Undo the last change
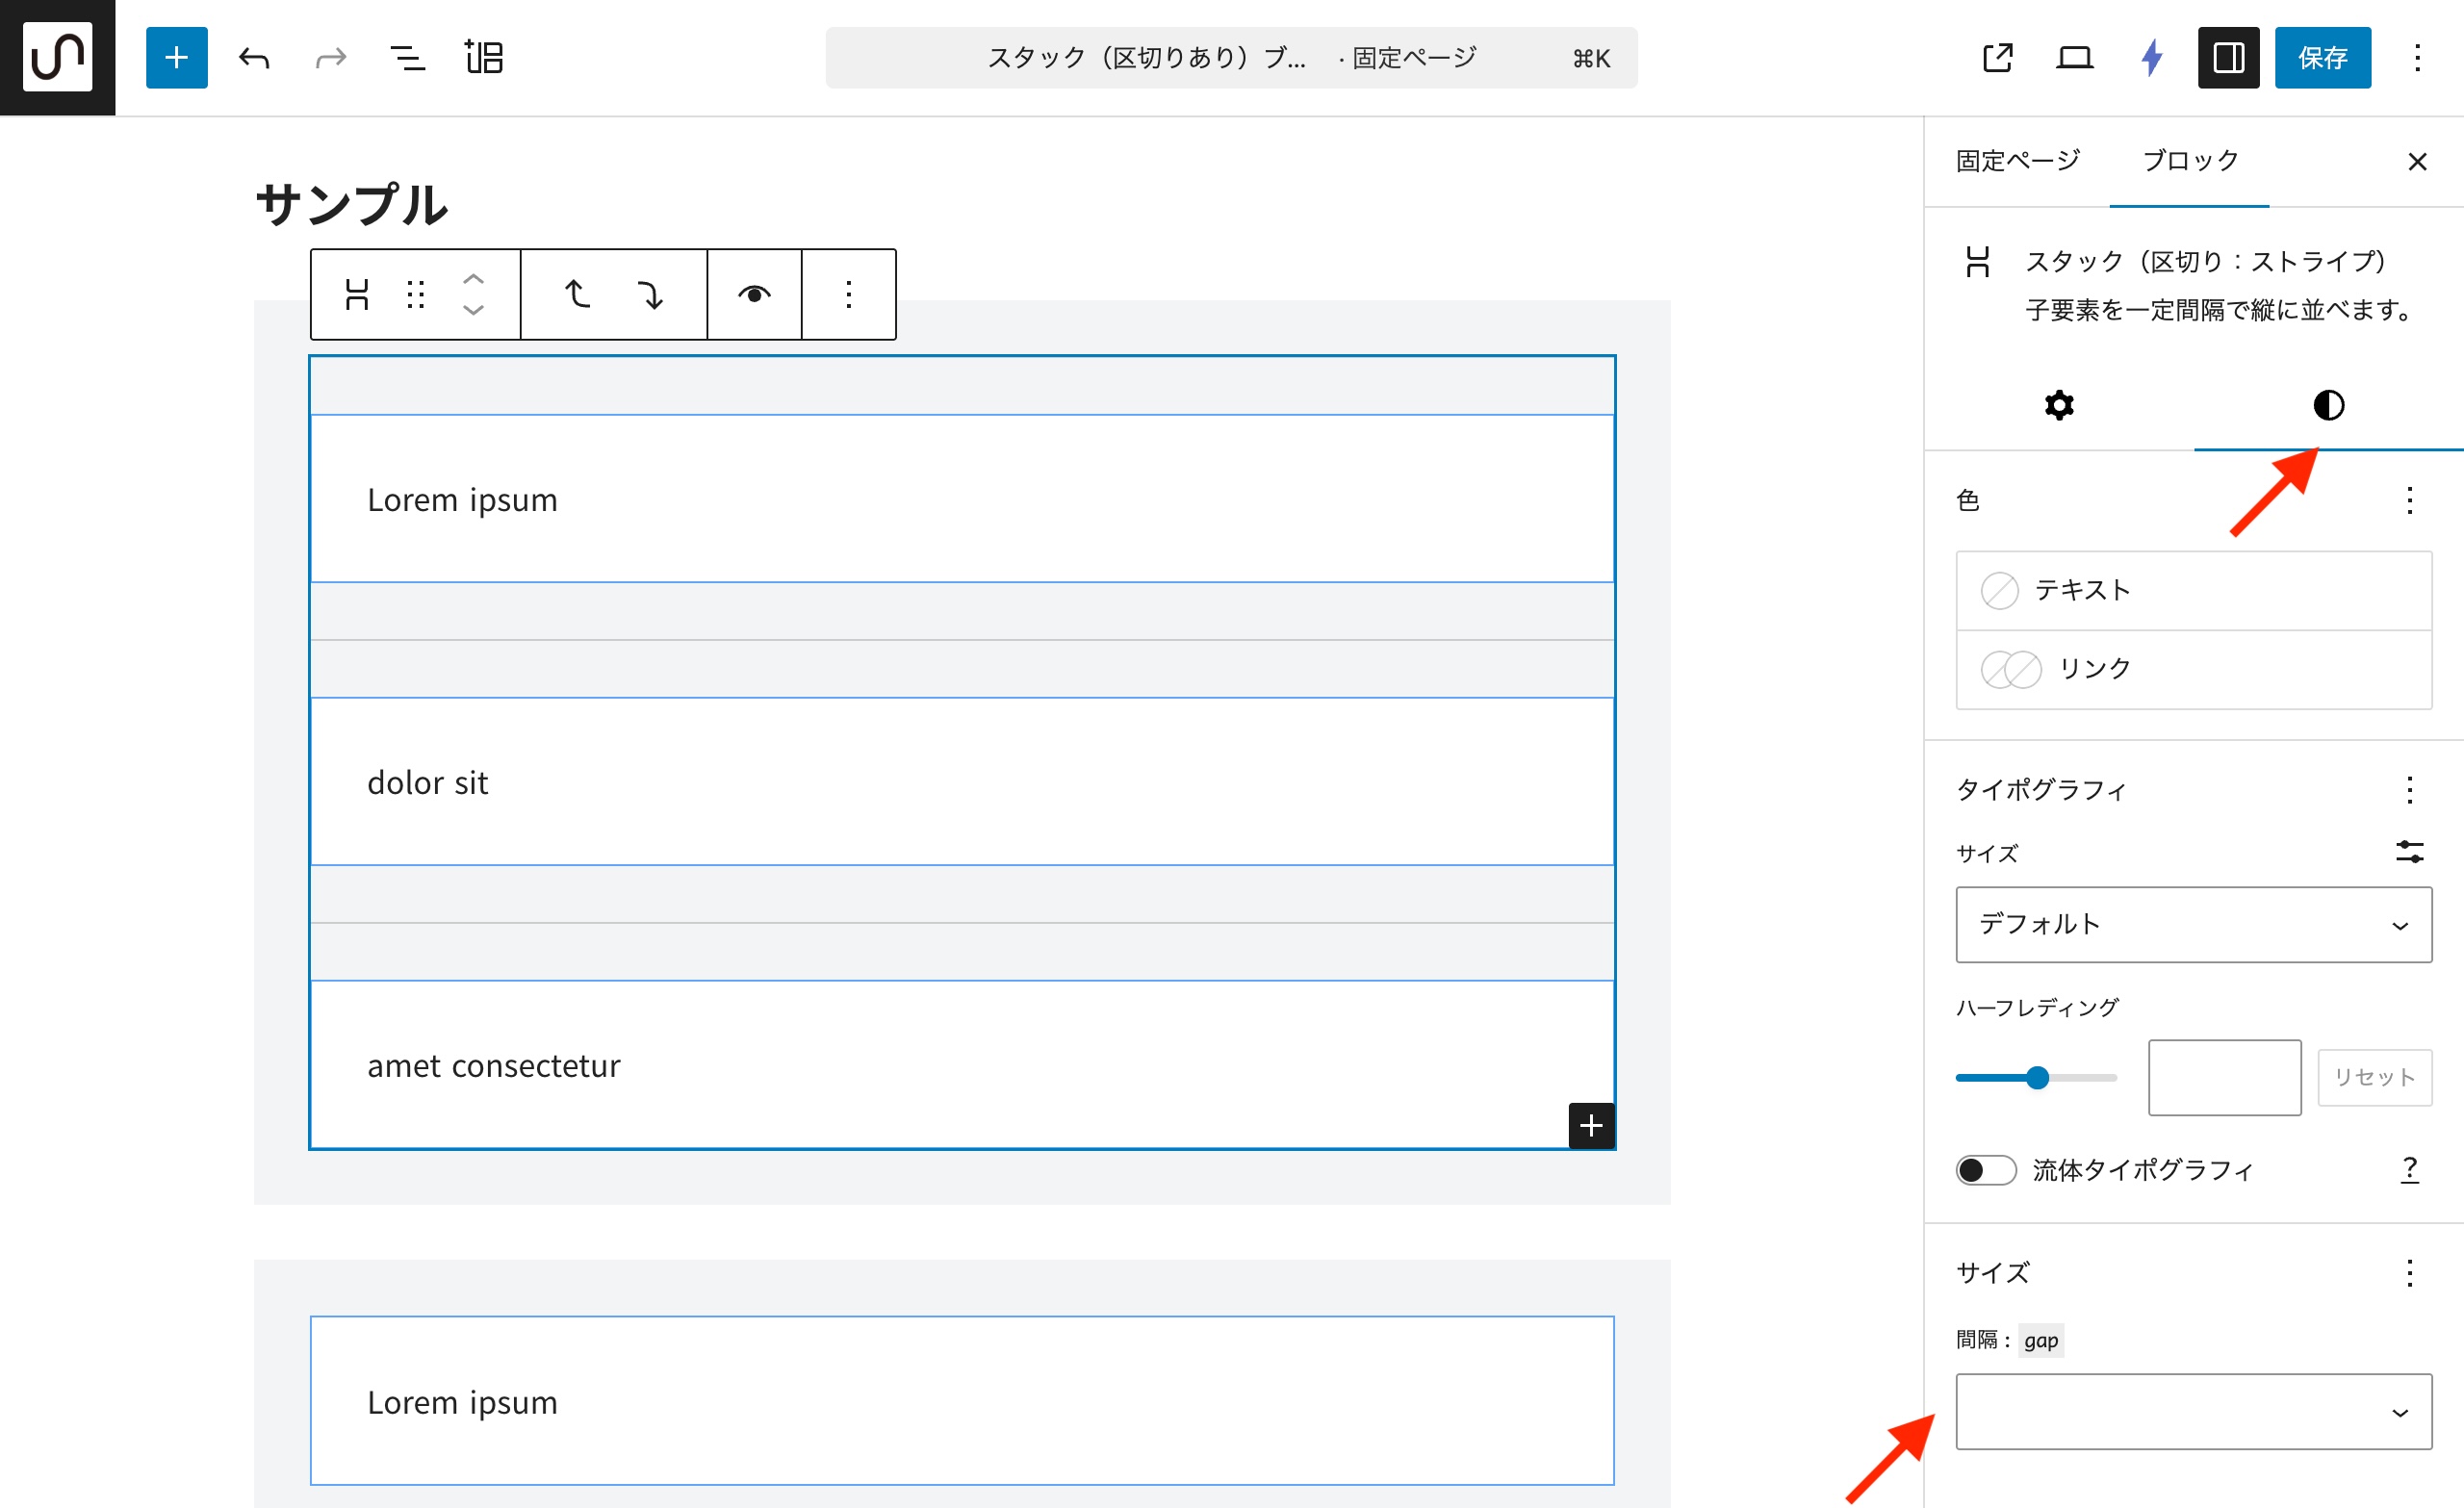Viewport: 2464px width, 1508px height. (254, 58)
